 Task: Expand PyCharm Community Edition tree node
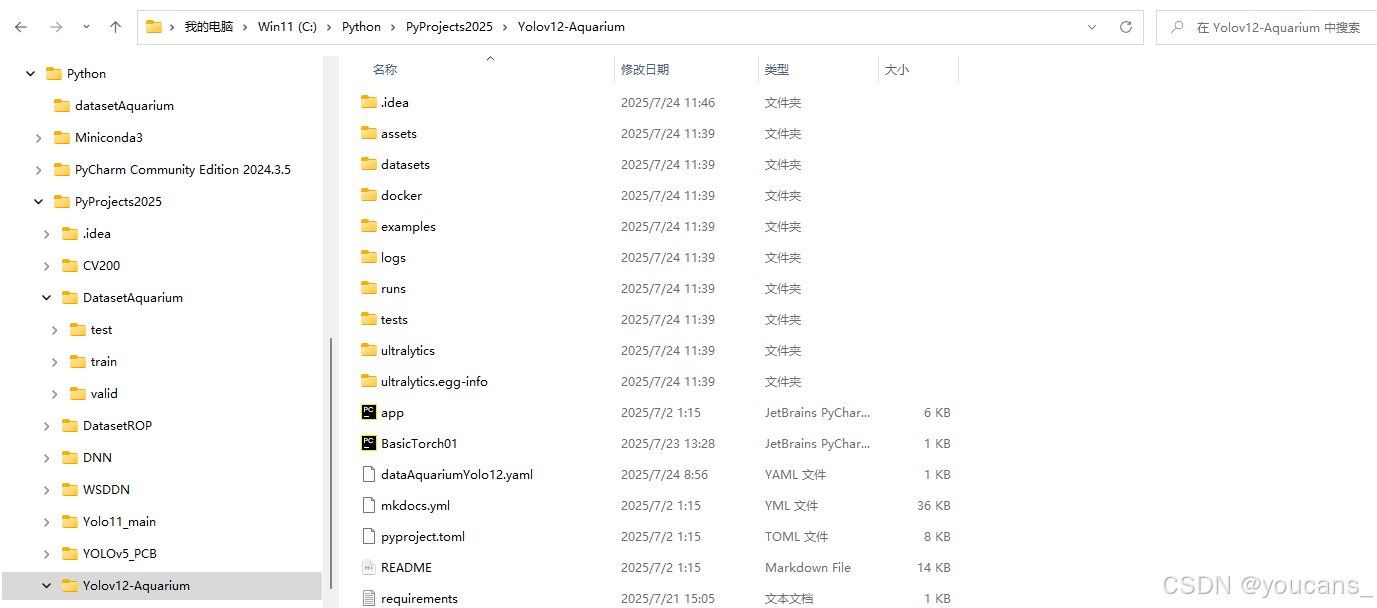click(38, 170)
